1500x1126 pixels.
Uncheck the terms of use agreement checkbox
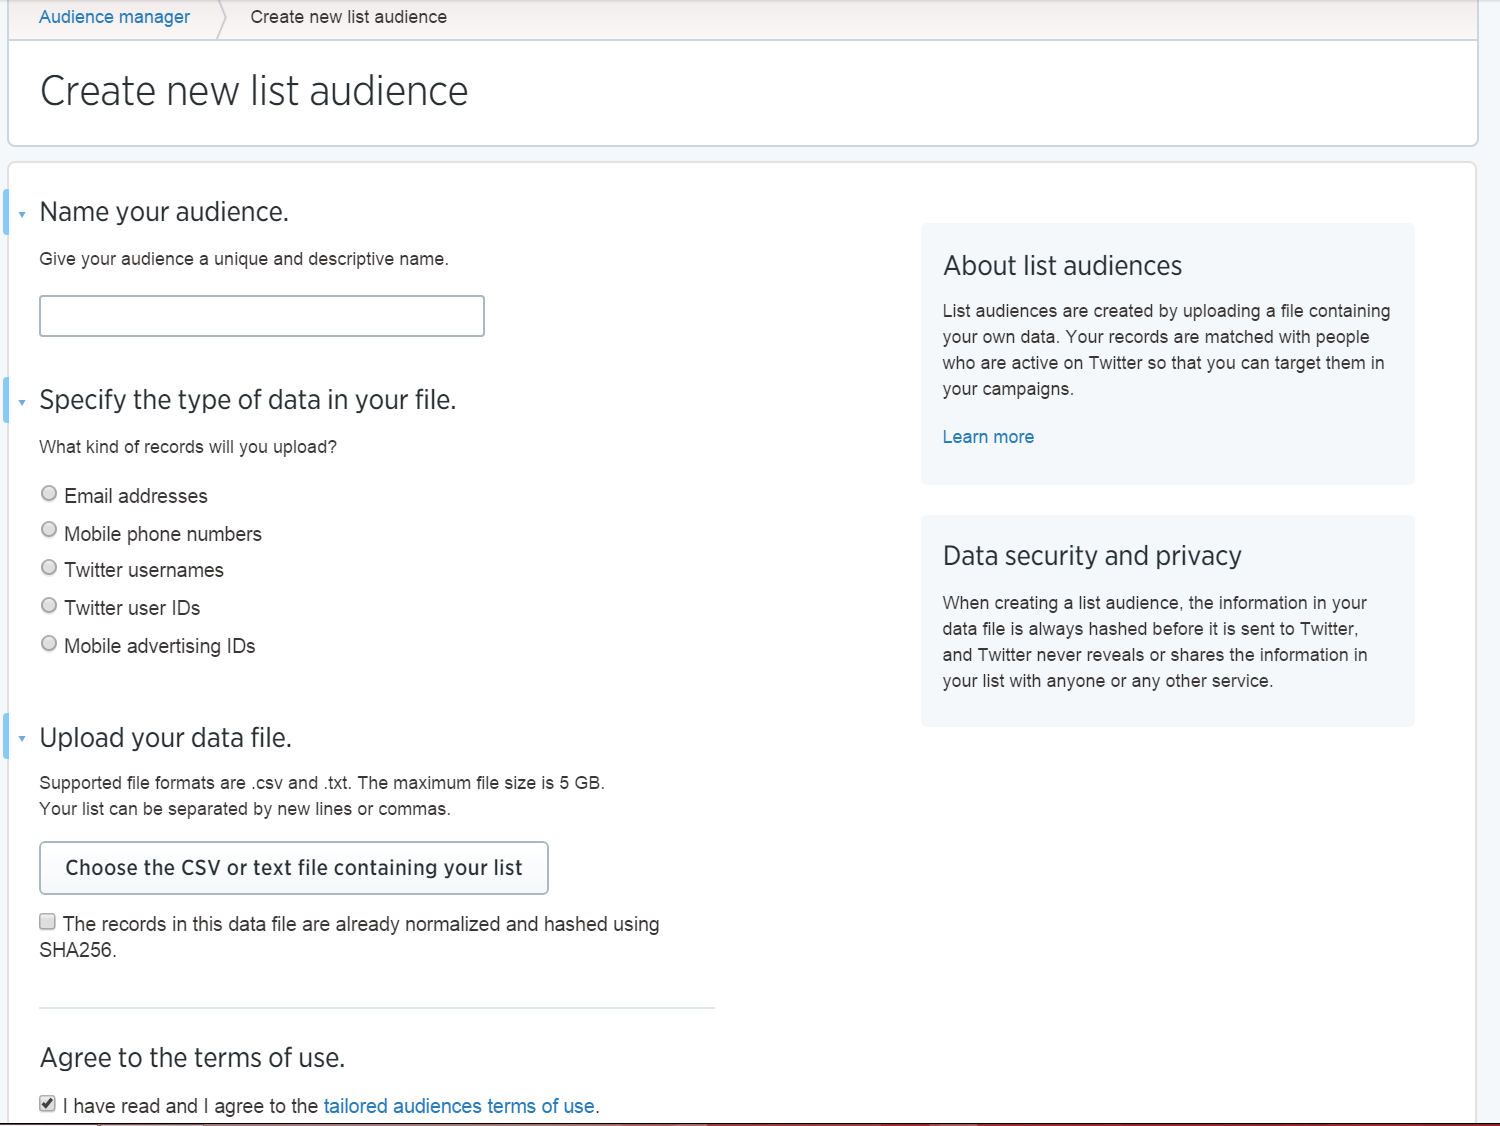tap(48, 1104)
